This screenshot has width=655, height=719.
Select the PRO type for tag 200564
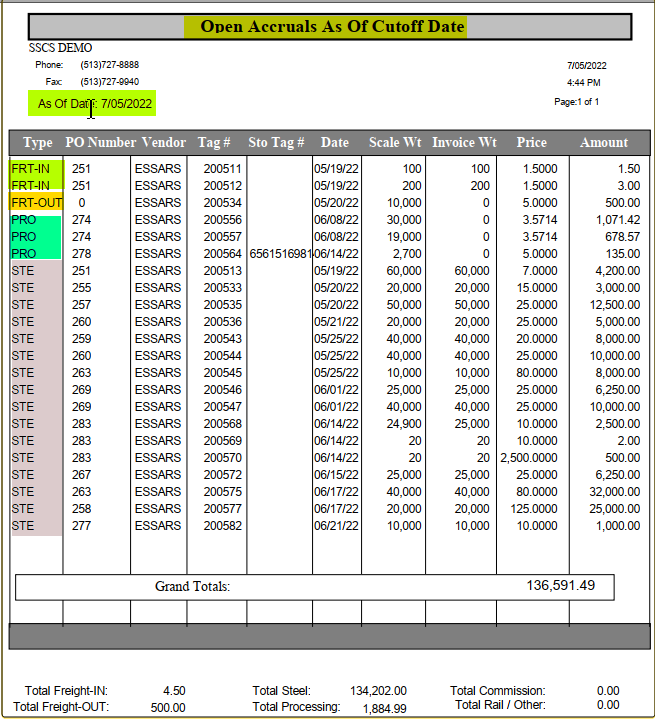(24, 254)
